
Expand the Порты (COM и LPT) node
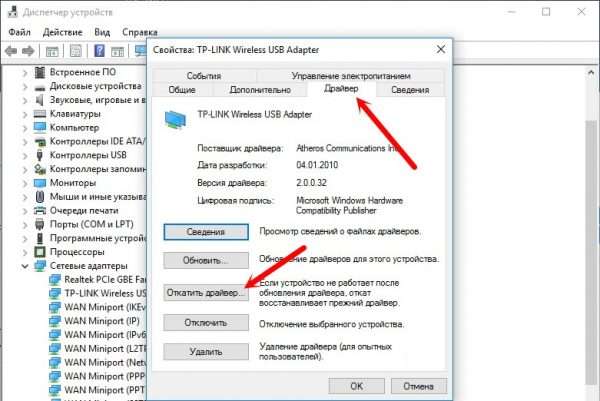(x=25, y=225)
